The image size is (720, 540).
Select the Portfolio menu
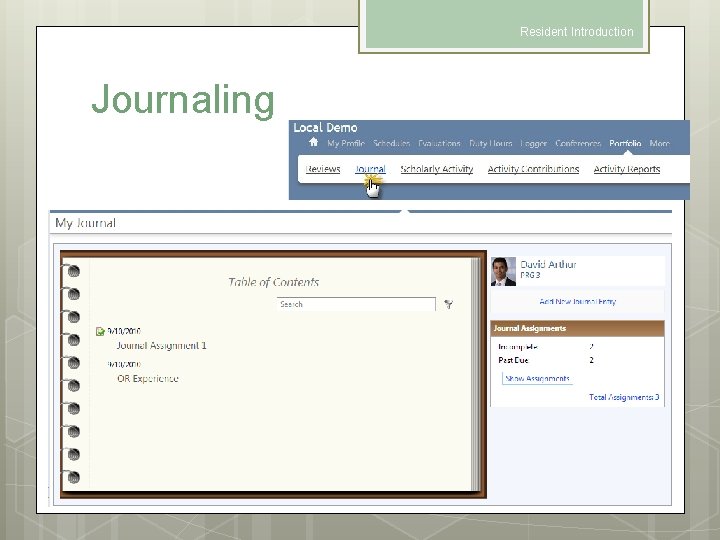(x=625, y=143)
